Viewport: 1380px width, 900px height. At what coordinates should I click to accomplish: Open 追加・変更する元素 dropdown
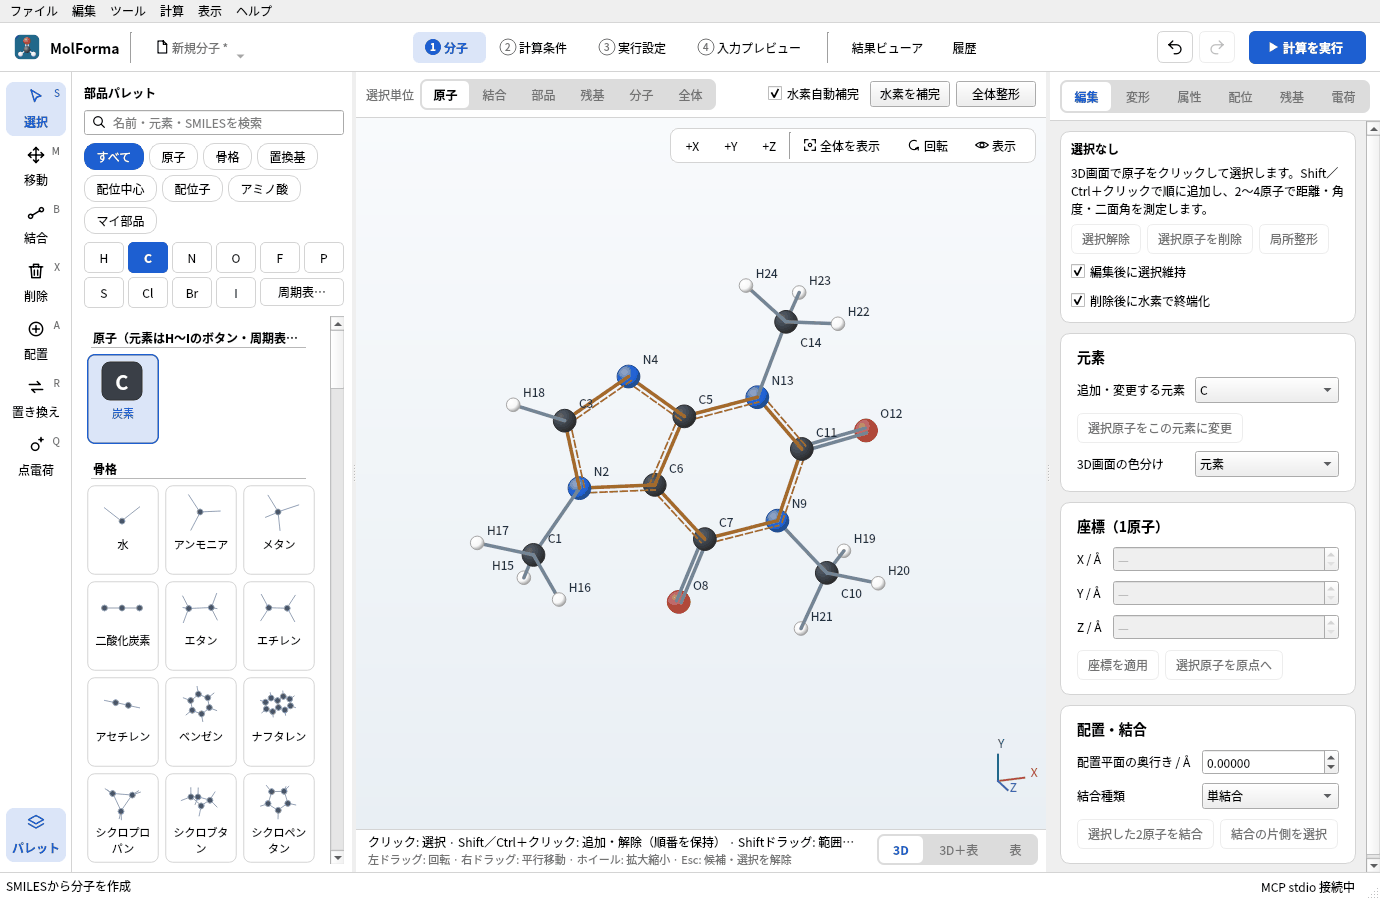click(x=1266, y=390)
